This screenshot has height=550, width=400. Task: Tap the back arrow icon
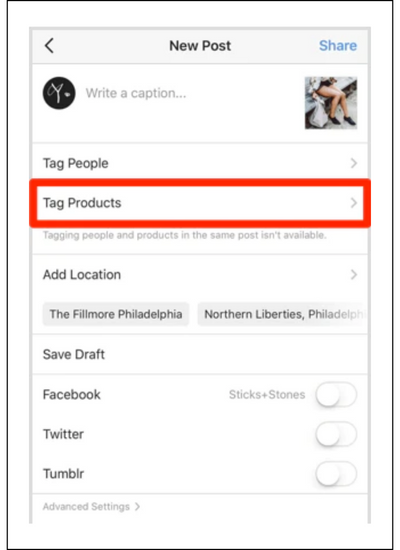click(x=49, y=46)
